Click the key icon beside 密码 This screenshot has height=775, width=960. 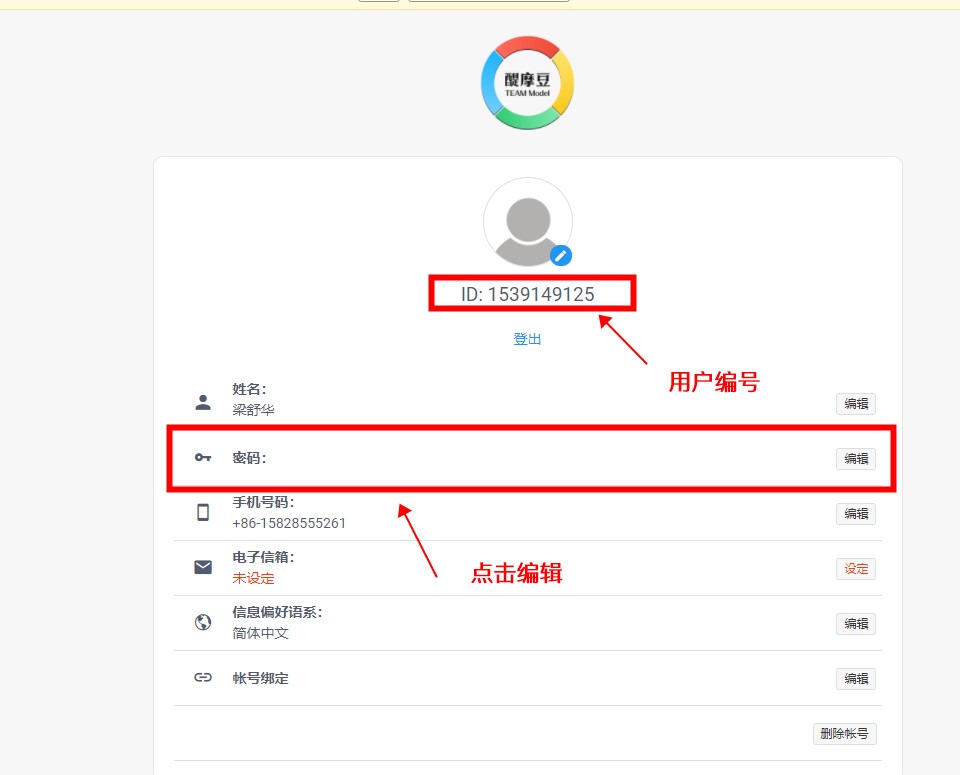coord(203,458)
